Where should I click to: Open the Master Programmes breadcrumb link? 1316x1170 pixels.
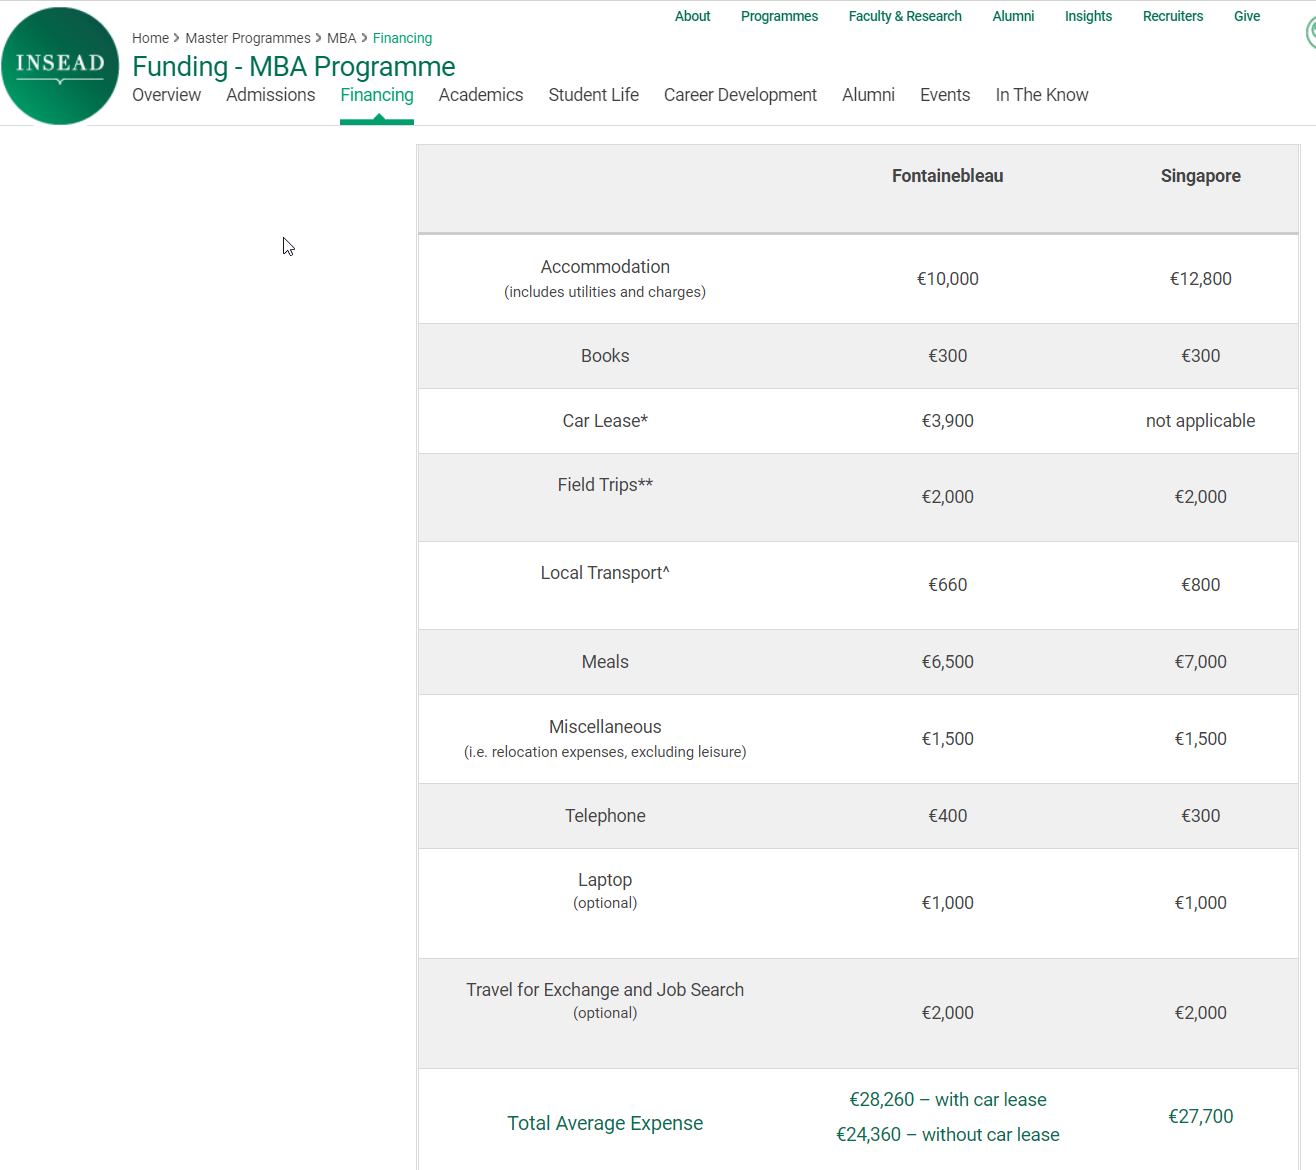(248, 38)
